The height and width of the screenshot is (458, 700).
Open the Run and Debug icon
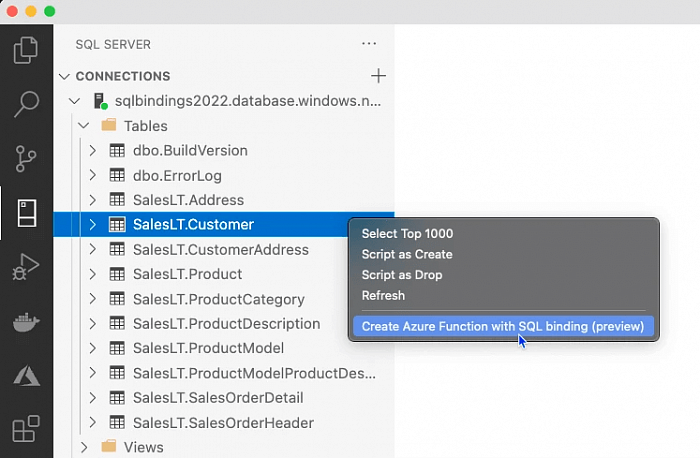(x=26, y=267)
